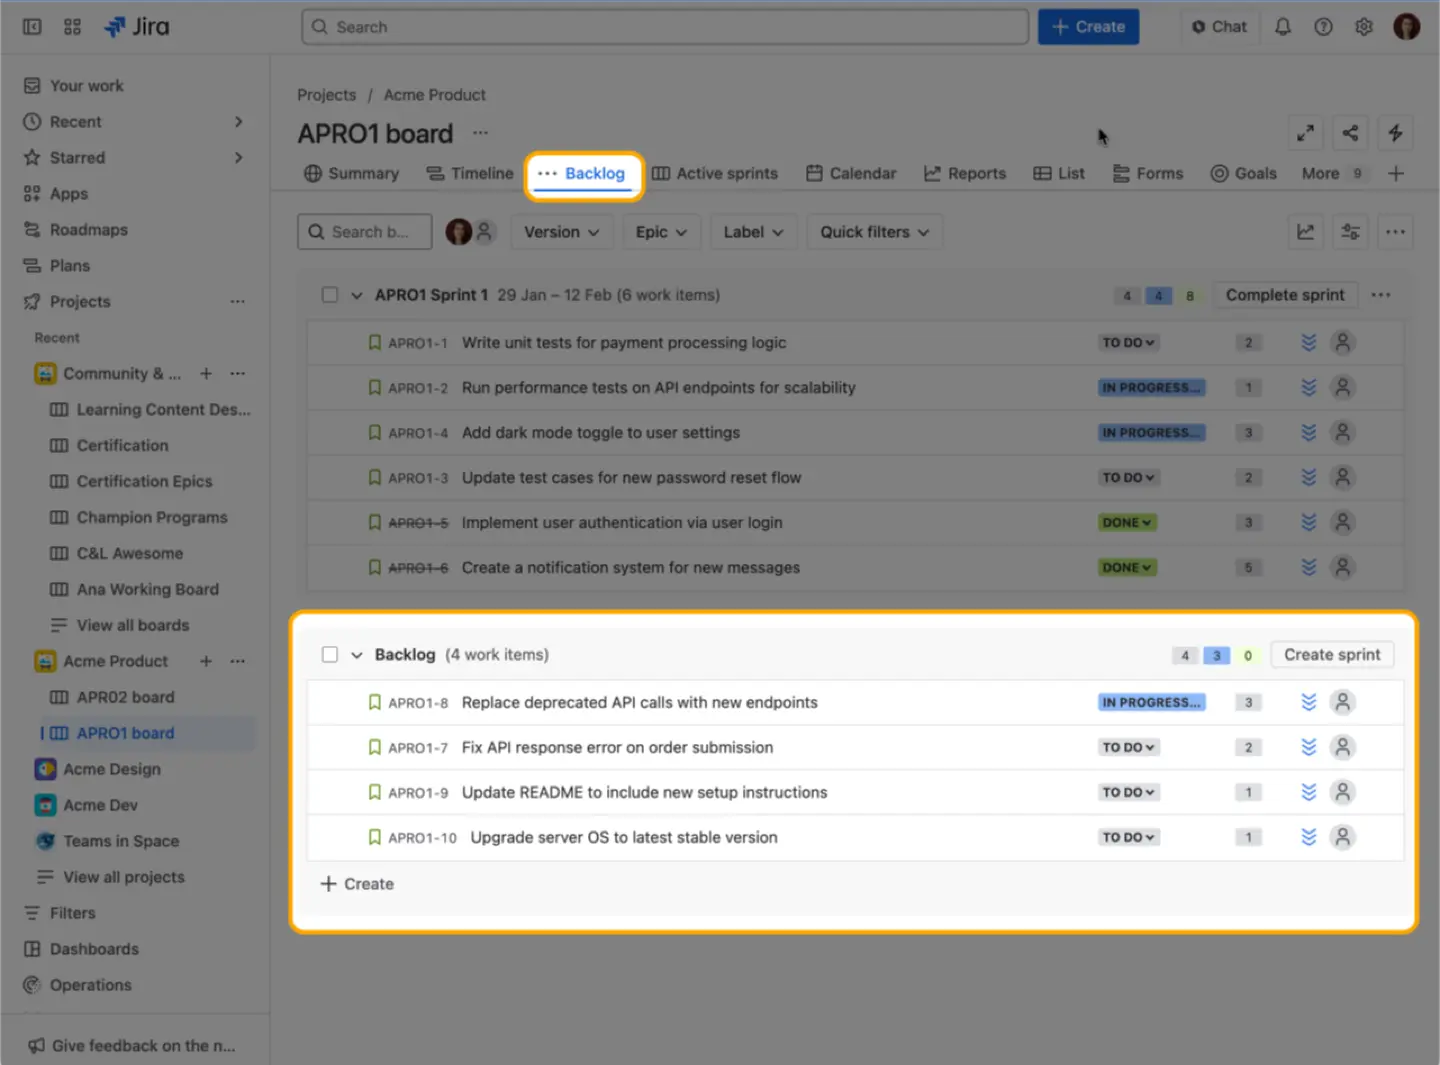Select the checkbox for APRO1 Sprint 1

point(330,295)
